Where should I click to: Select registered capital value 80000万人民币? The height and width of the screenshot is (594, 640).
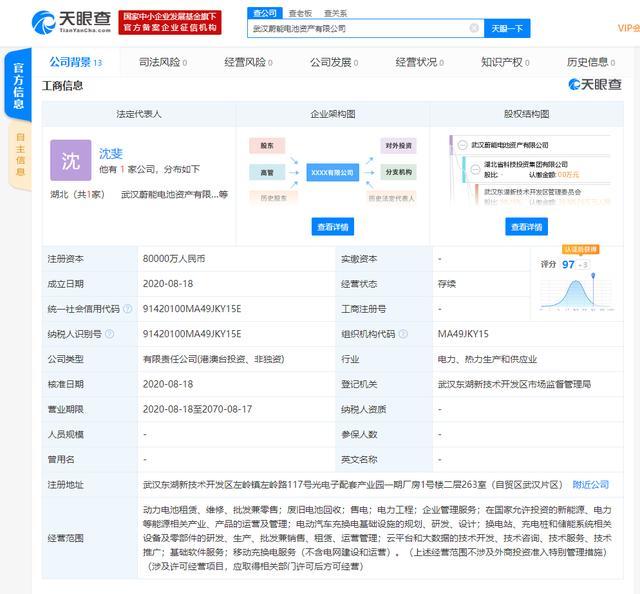point(174,259)
